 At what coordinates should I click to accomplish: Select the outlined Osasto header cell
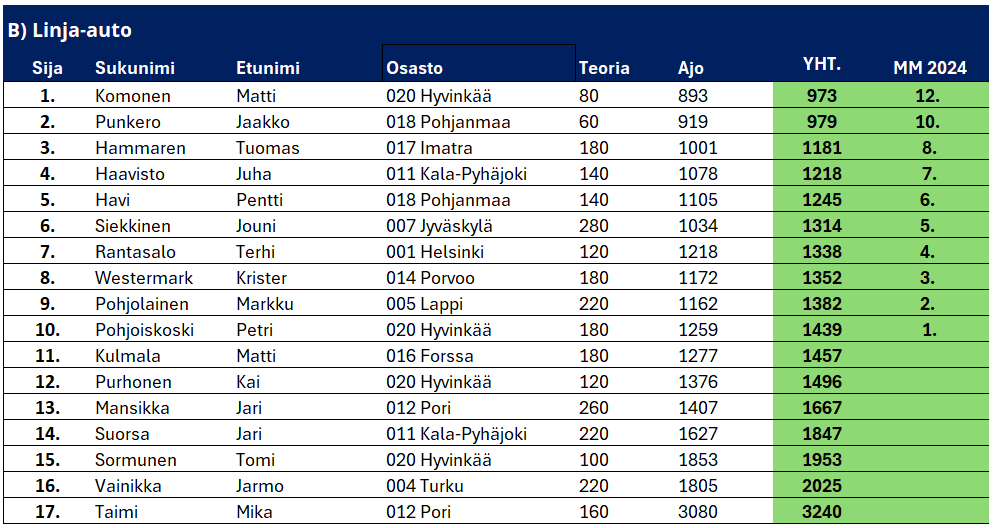(x=478, y=63)
